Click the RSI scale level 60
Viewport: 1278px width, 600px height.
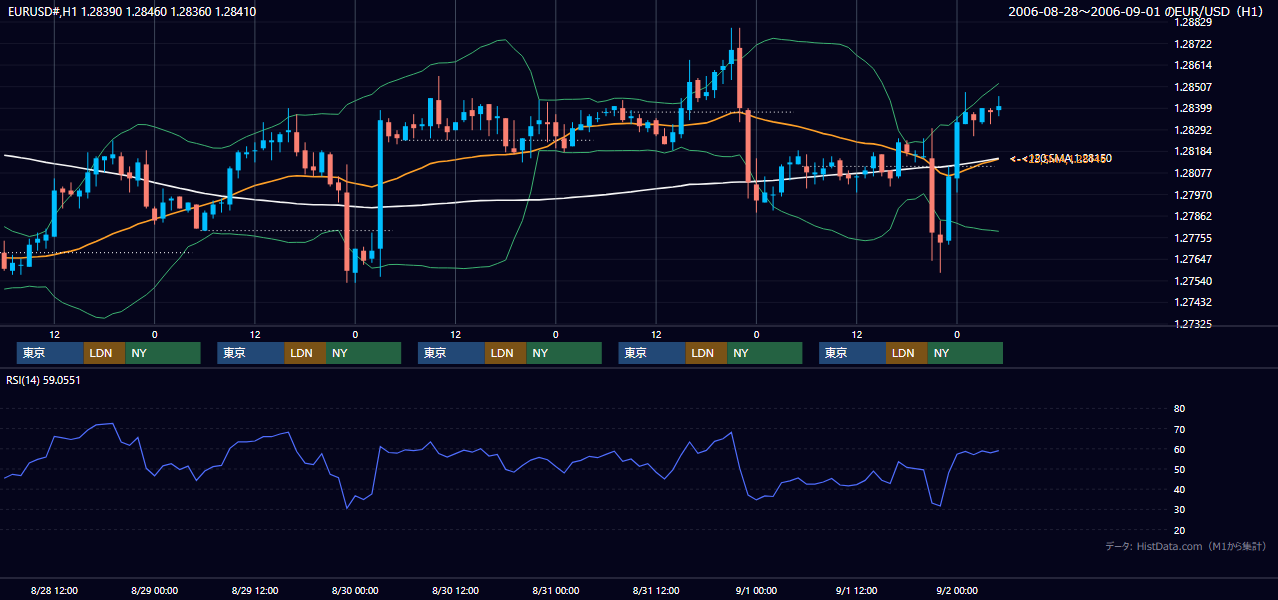pyautogui.click(x=1179, y=449)
